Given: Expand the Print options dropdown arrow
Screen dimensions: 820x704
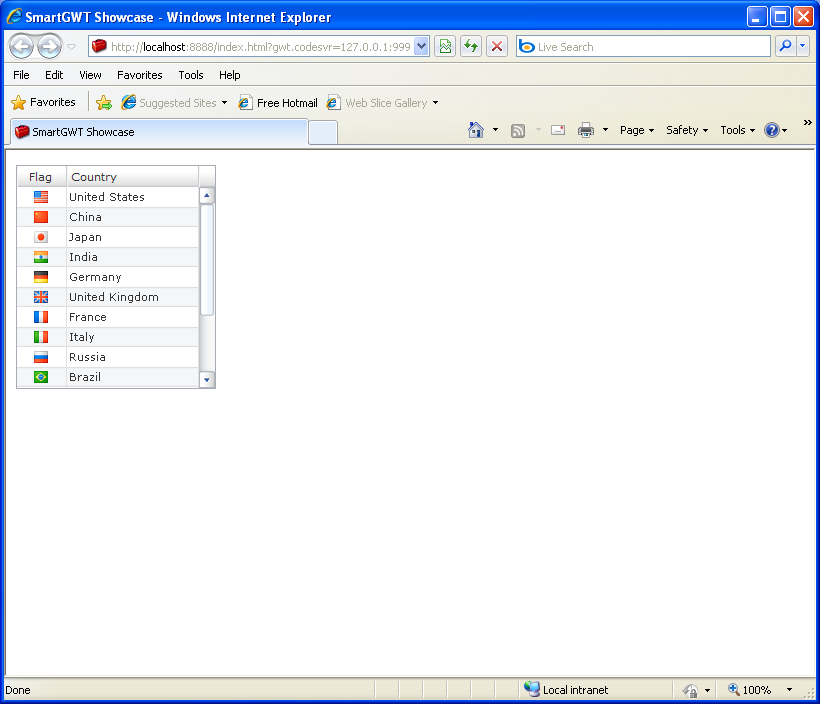Looking at the screenshot, I should tap(606, 130).
